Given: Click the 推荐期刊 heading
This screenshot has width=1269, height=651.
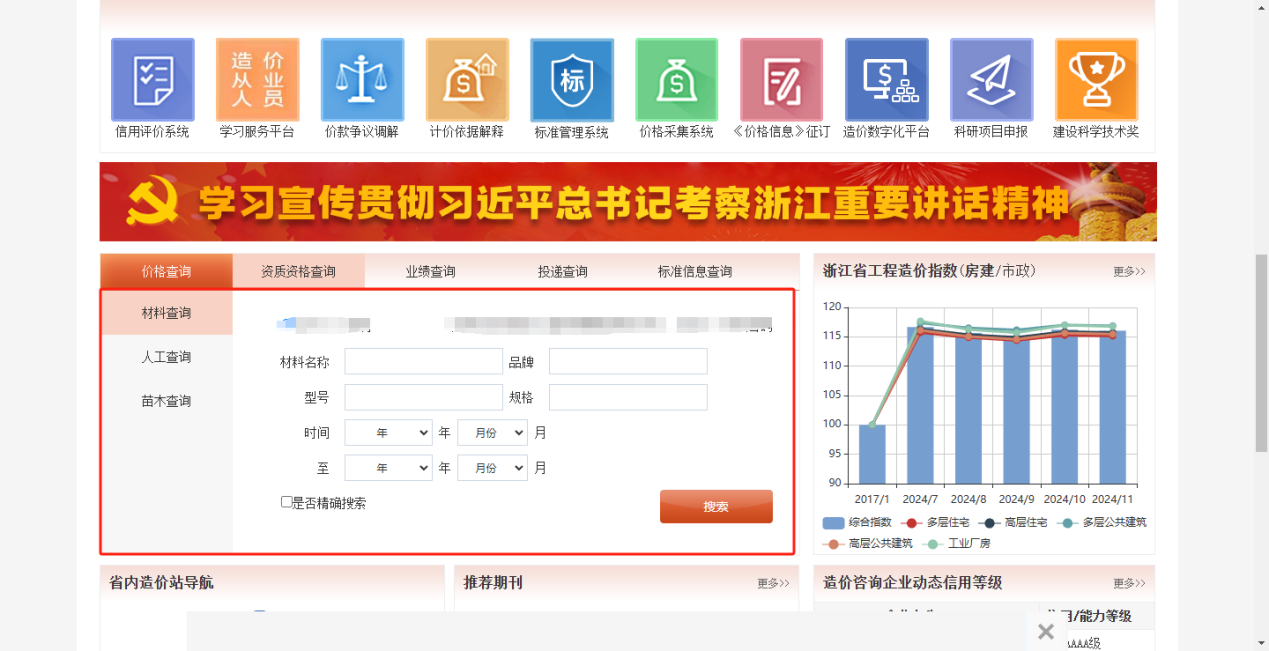Looking at the screenshot, I should tap(493, 582).
